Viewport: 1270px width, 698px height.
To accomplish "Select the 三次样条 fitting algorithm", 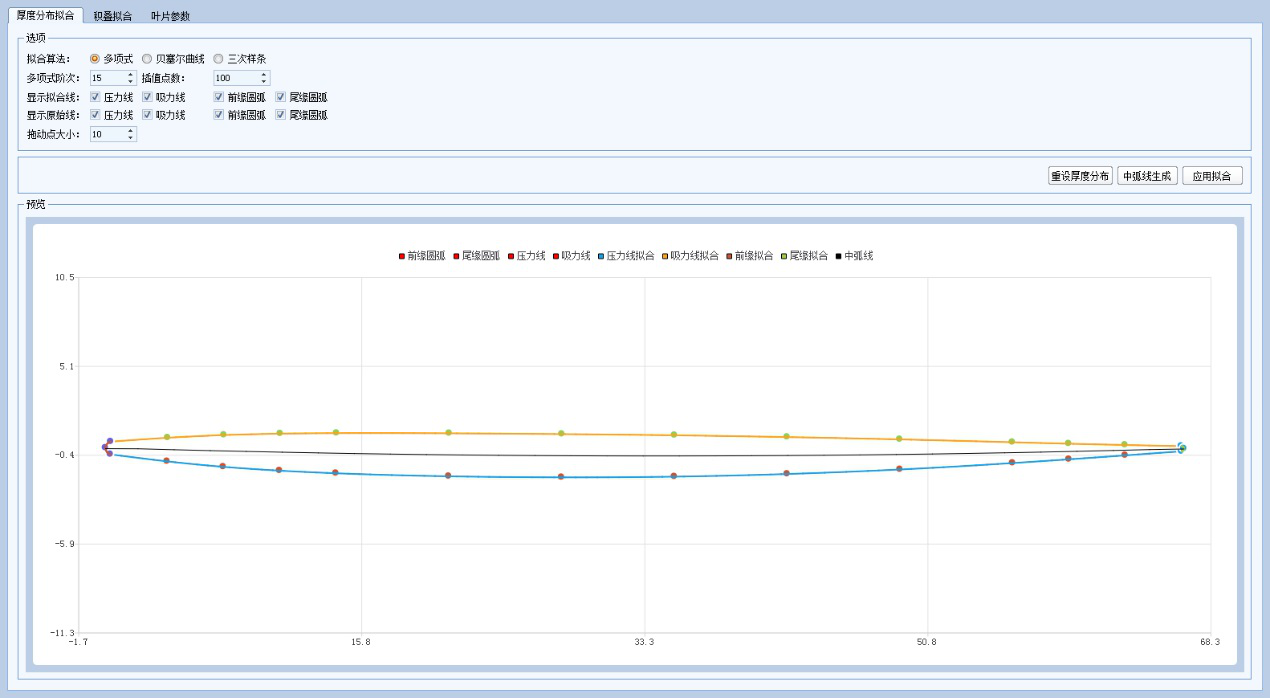I will click(x=239, y=59).
